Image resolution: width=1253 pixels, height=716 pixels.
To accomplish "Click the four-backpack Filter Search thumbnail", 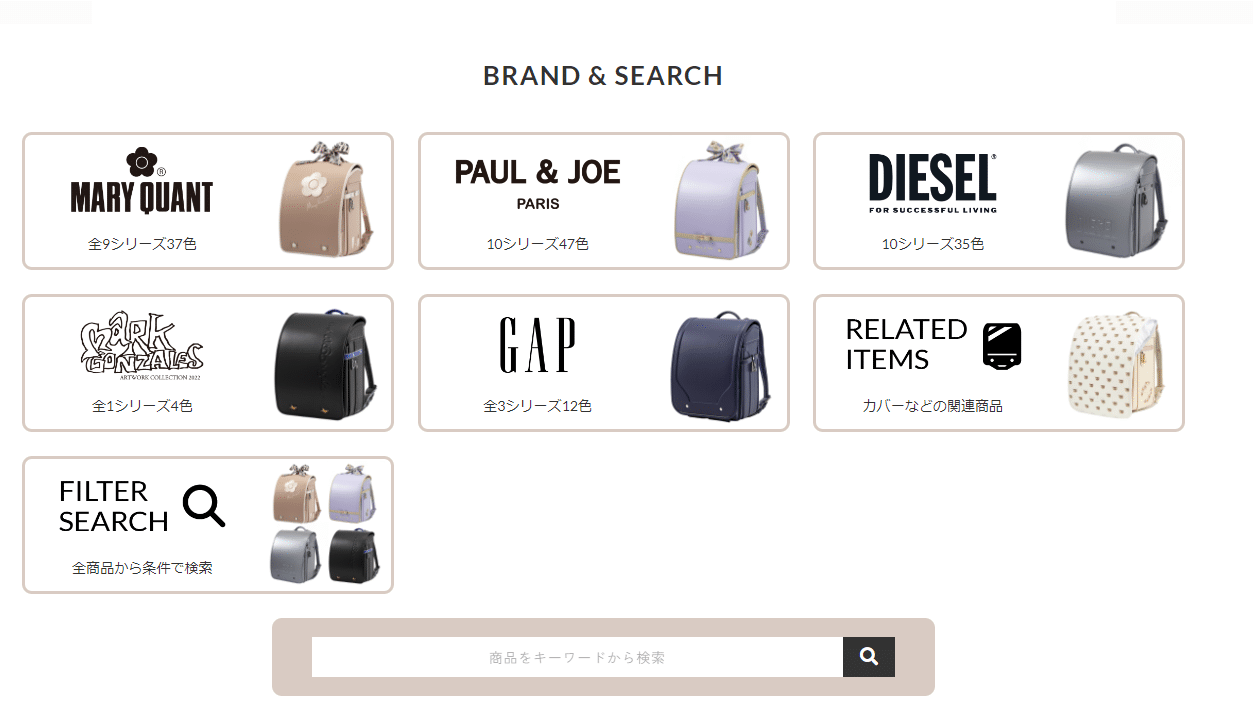I will pos(325,524).
